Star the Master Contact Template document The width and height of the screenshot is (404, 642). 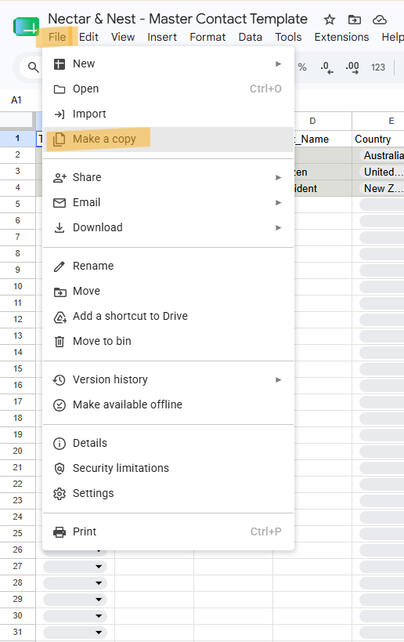point(330,19)
